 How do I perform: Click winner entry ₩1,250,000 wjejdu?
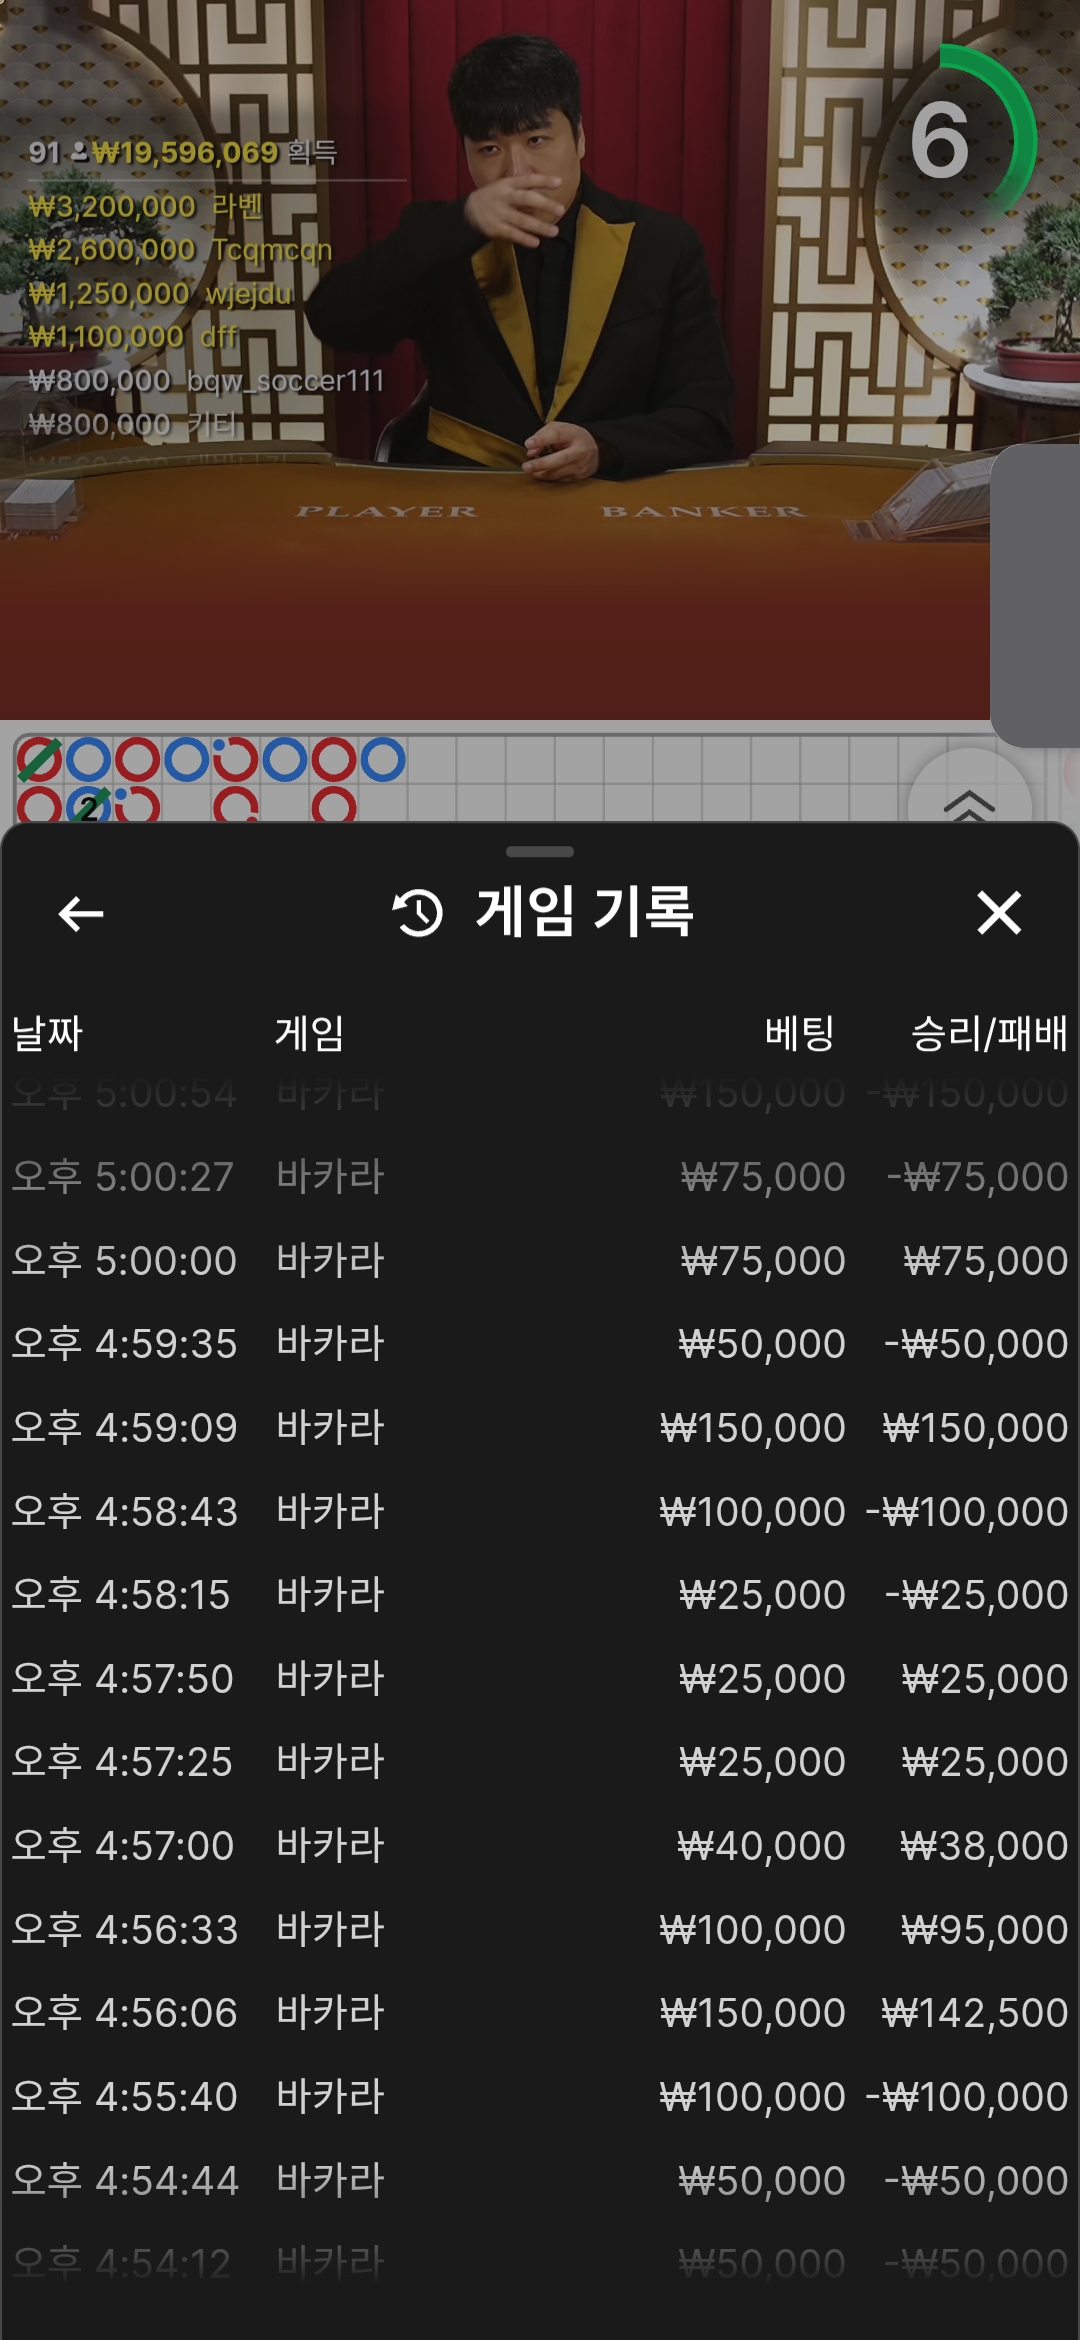click(x=160, y=293)
